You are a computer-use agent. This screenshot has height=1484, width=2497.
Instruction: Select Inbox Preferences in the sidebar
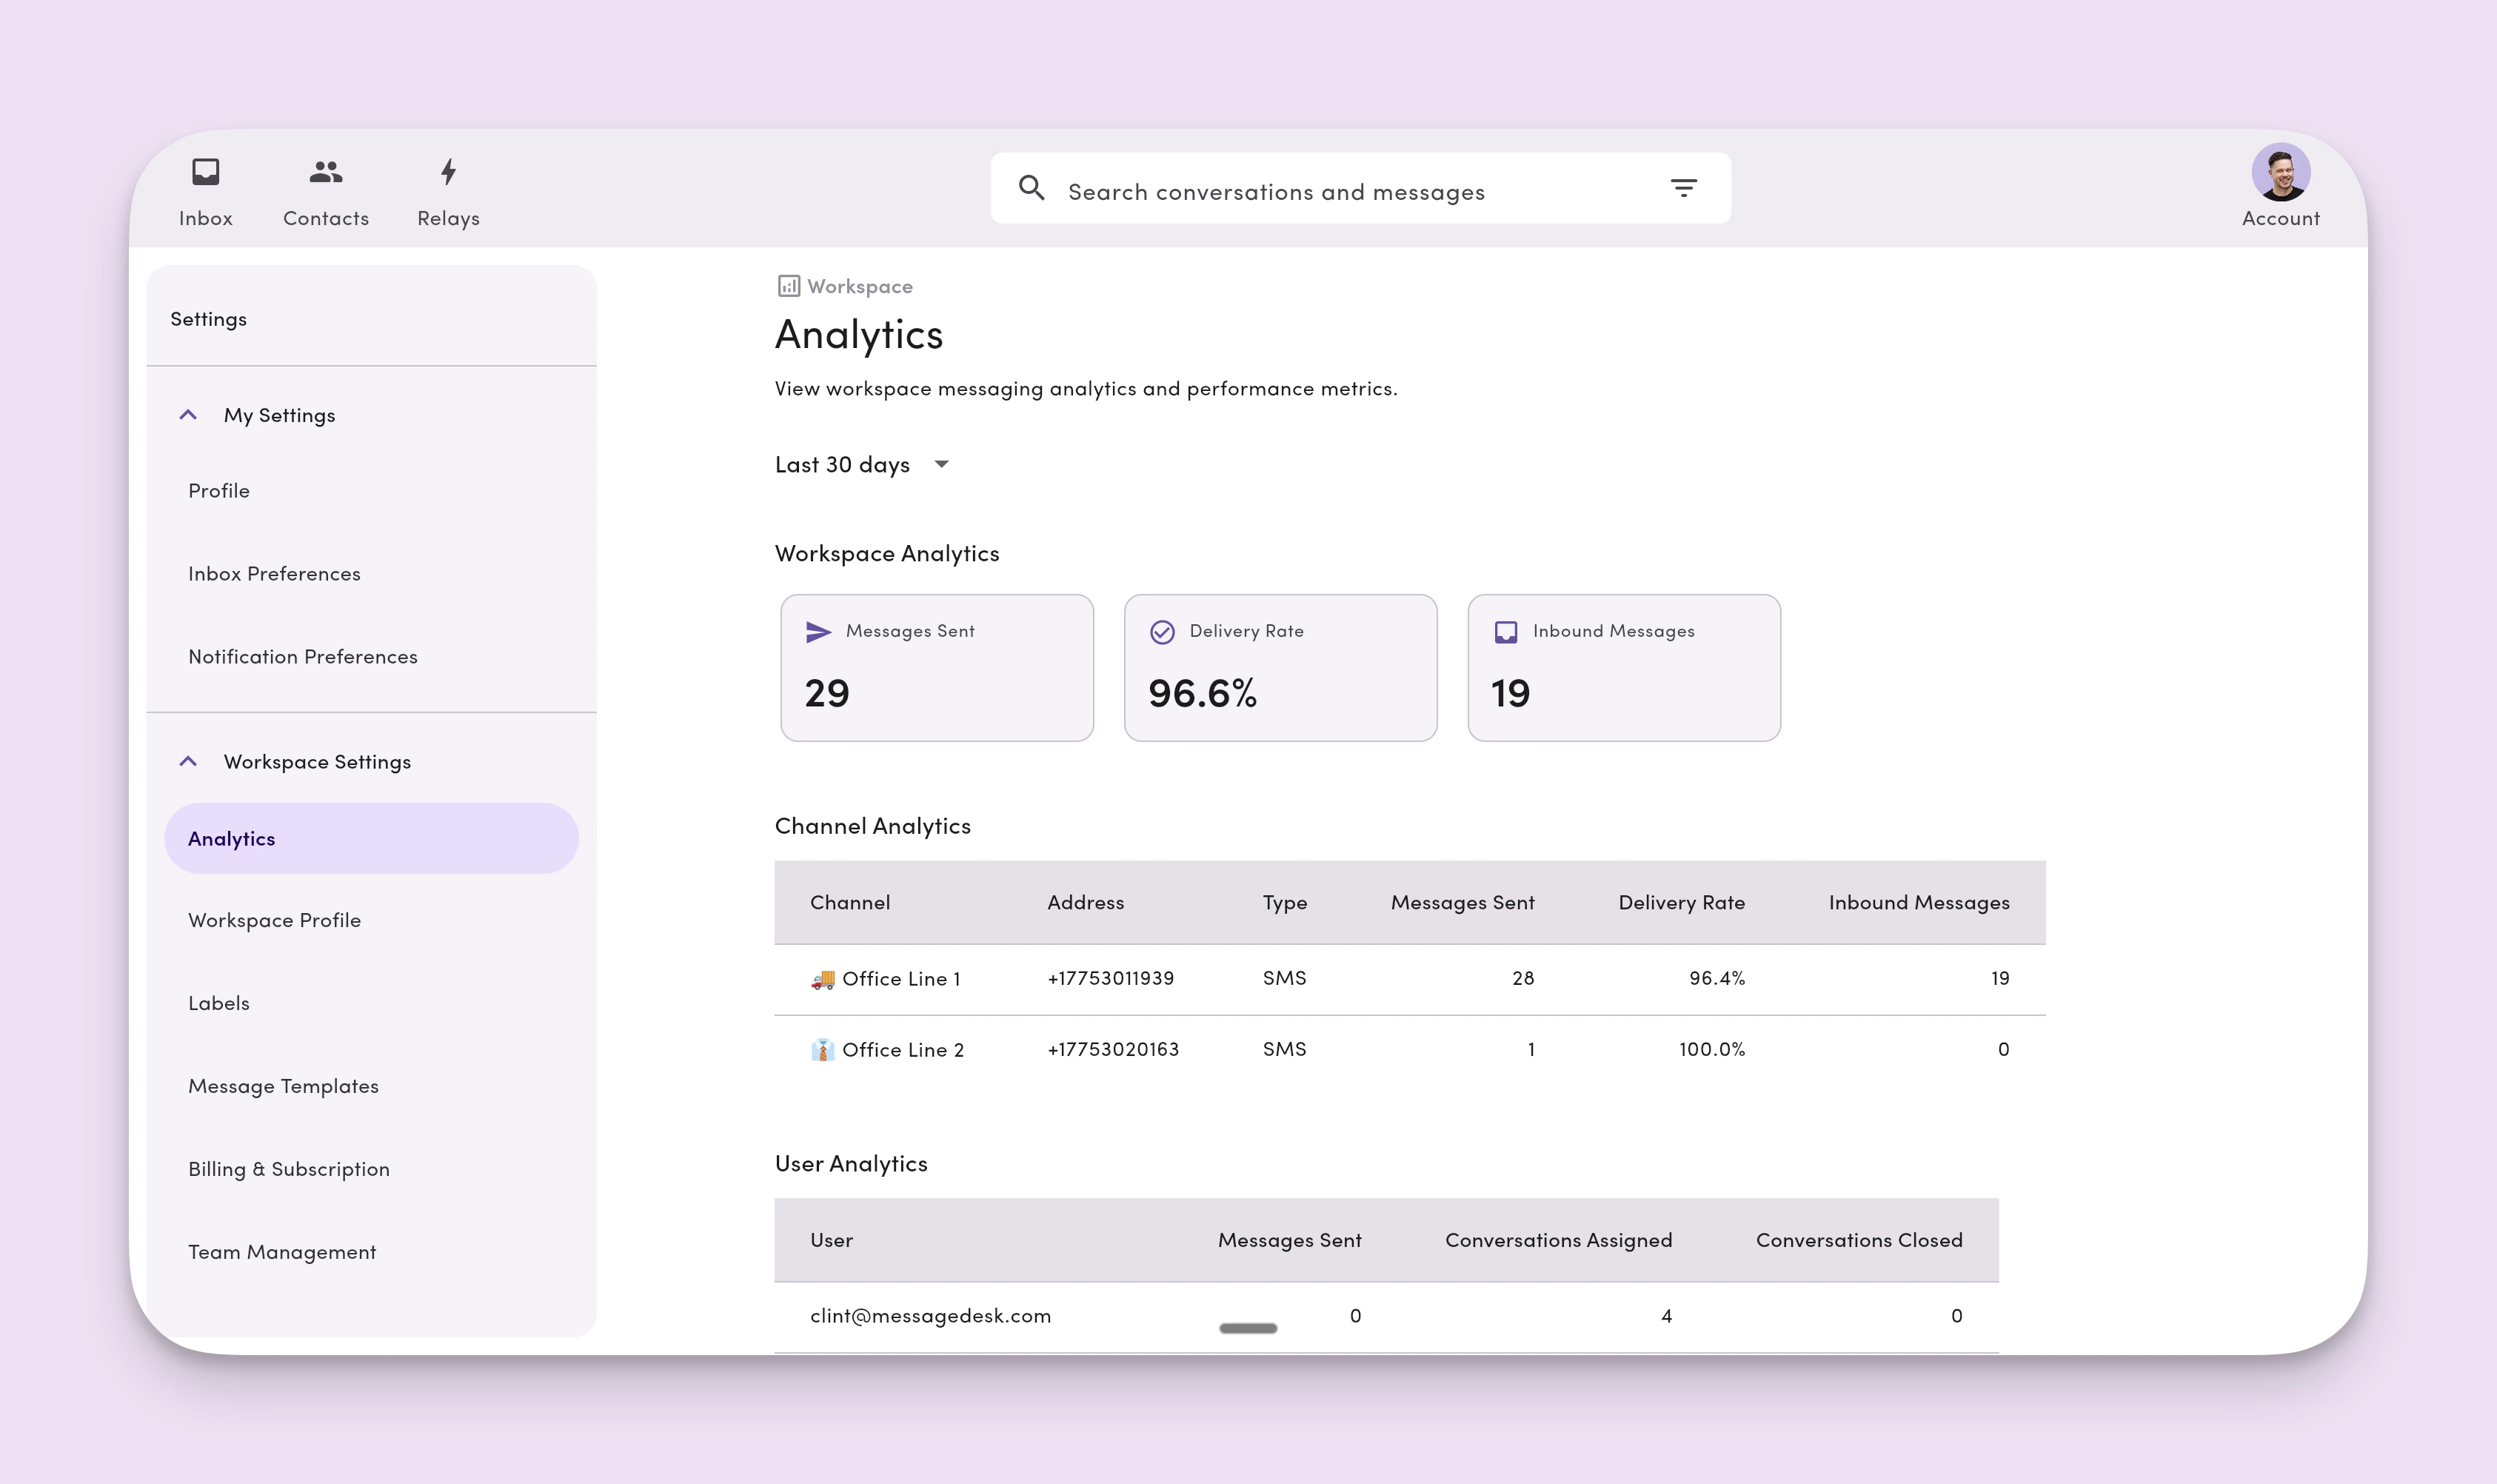pyautogui.click(x=274, y=573)
